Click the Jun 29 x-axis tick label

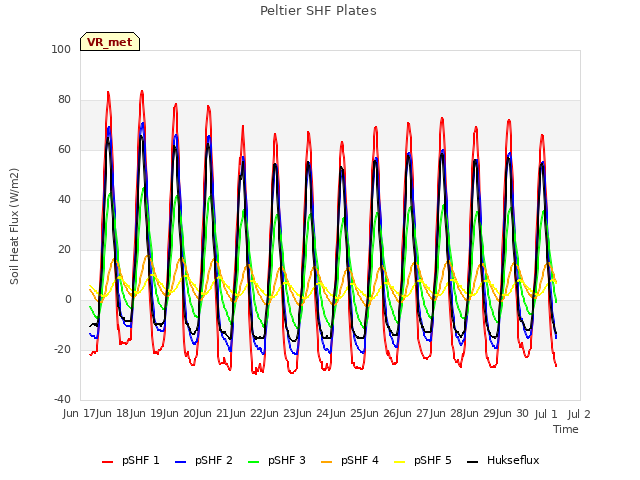coord(481,413)
